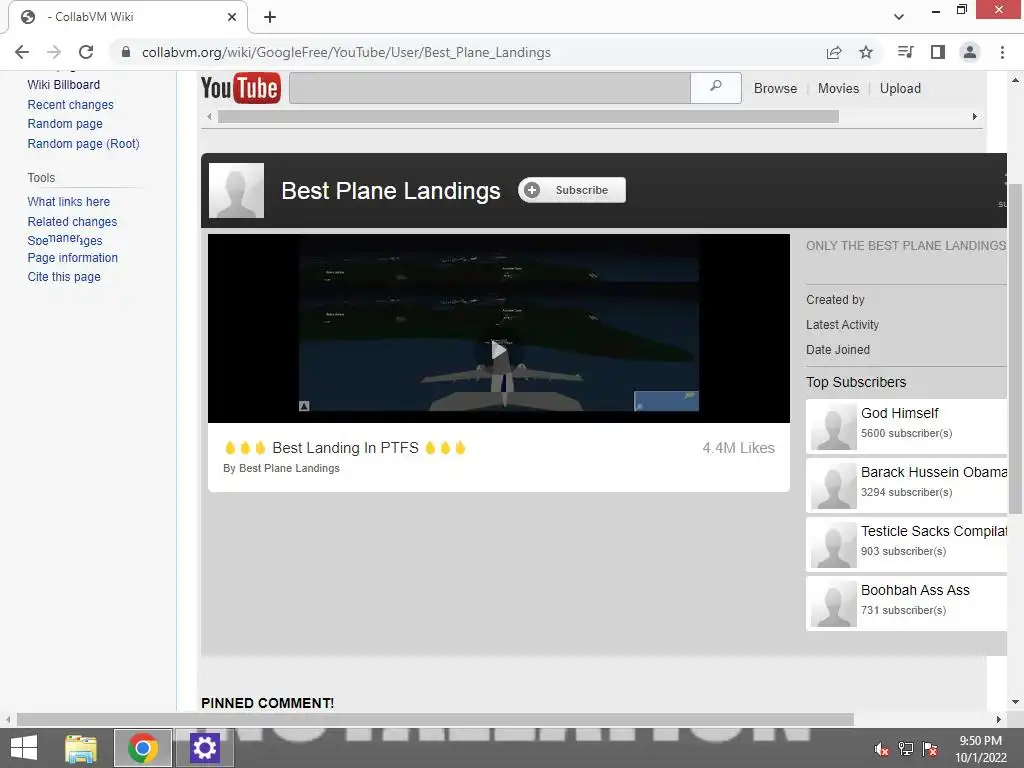
Task: Go back using the browser back arrow
Action: point(22,52)
